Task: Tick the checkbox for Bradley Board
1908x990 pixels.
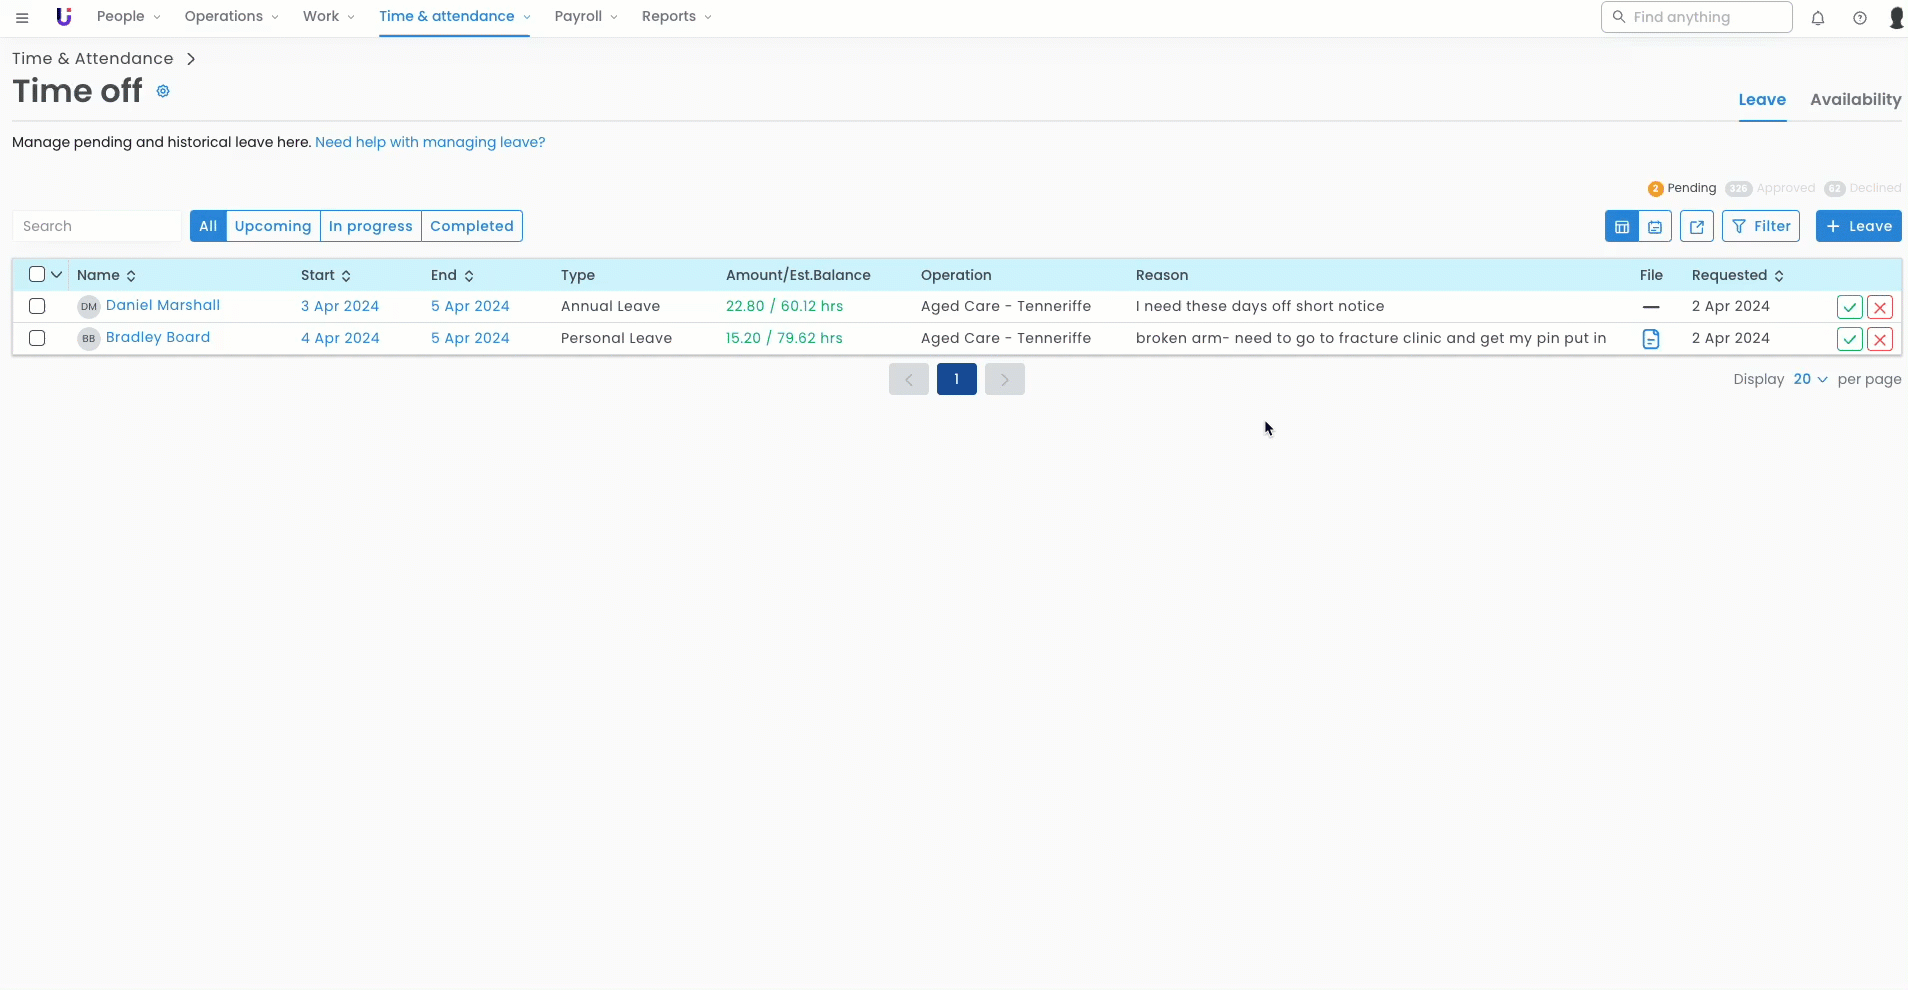Action: 37,339
